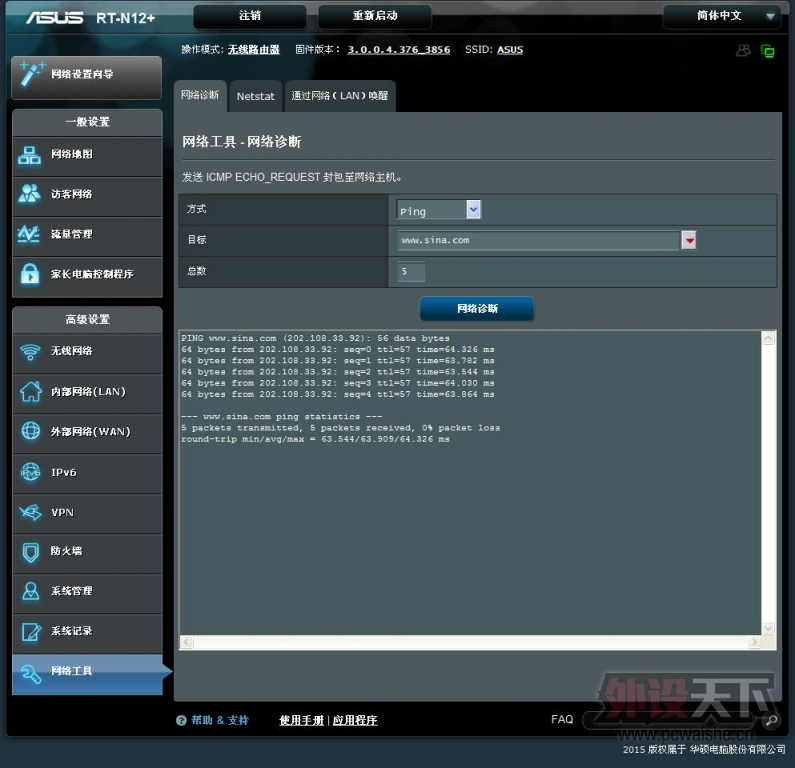Click the 家长电脑控制程序 lock icon
Viewport: 795px width, 768px height.
tap(30, 274)
